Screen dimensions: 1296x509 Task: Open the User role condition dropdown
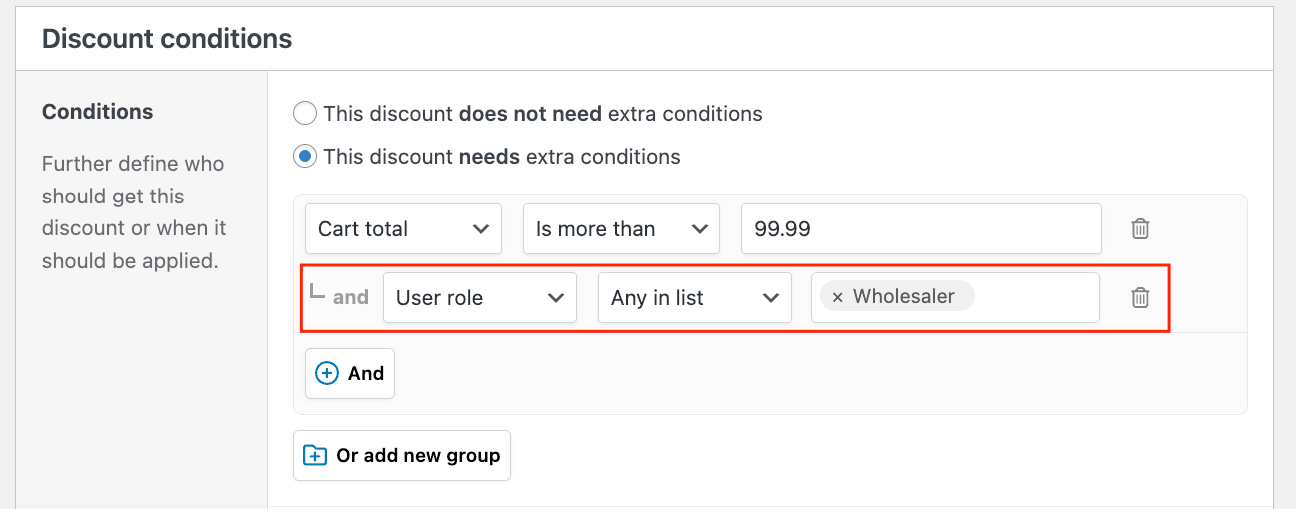(x=480, y=297)
